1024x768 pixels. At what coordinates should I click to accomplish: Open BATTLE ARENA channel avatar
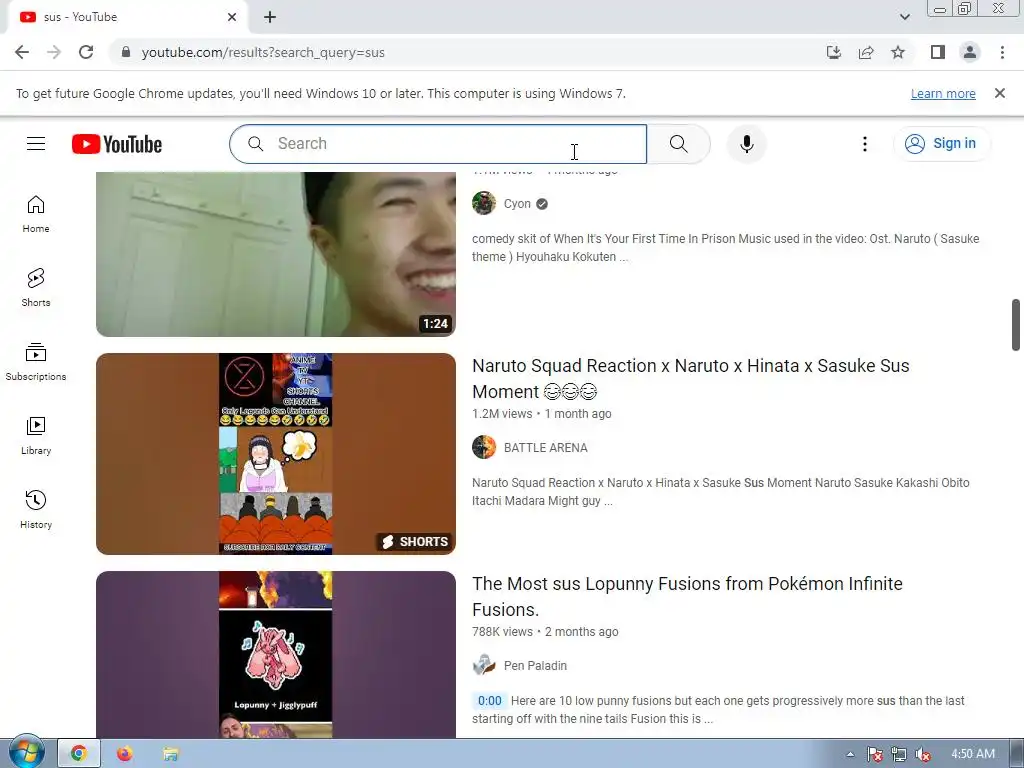pyautogui.click(x=484, y=447)
